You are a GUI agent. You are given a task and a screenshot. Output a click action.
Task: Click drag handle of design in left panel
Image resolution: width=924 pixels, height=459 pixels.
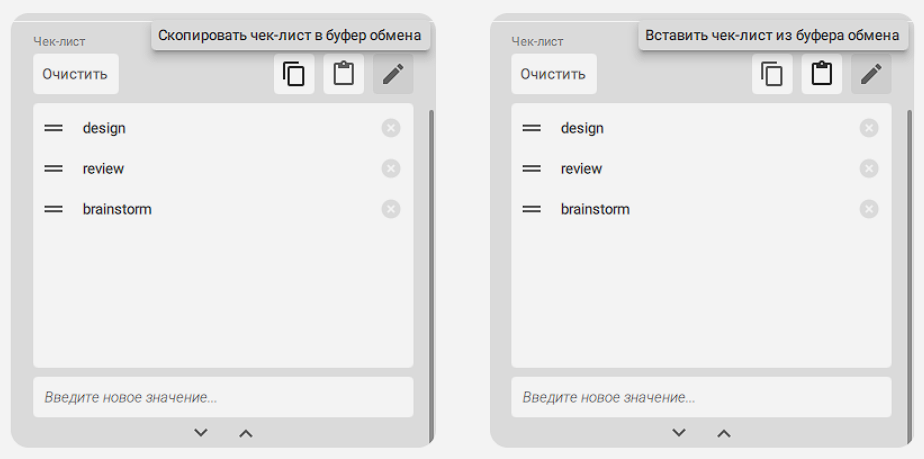coord(54,128)
